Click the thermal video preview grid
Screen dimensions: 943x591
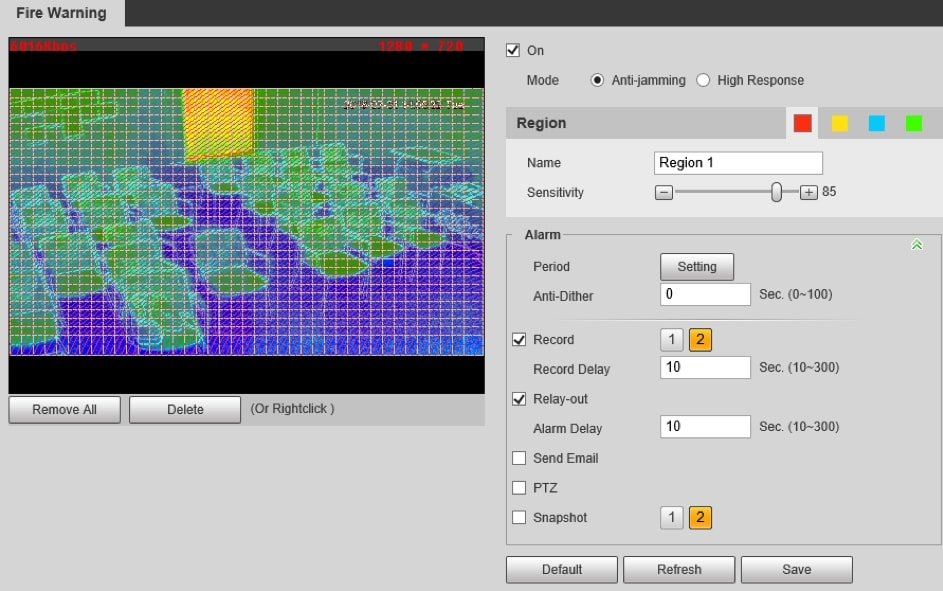point(246,221)
